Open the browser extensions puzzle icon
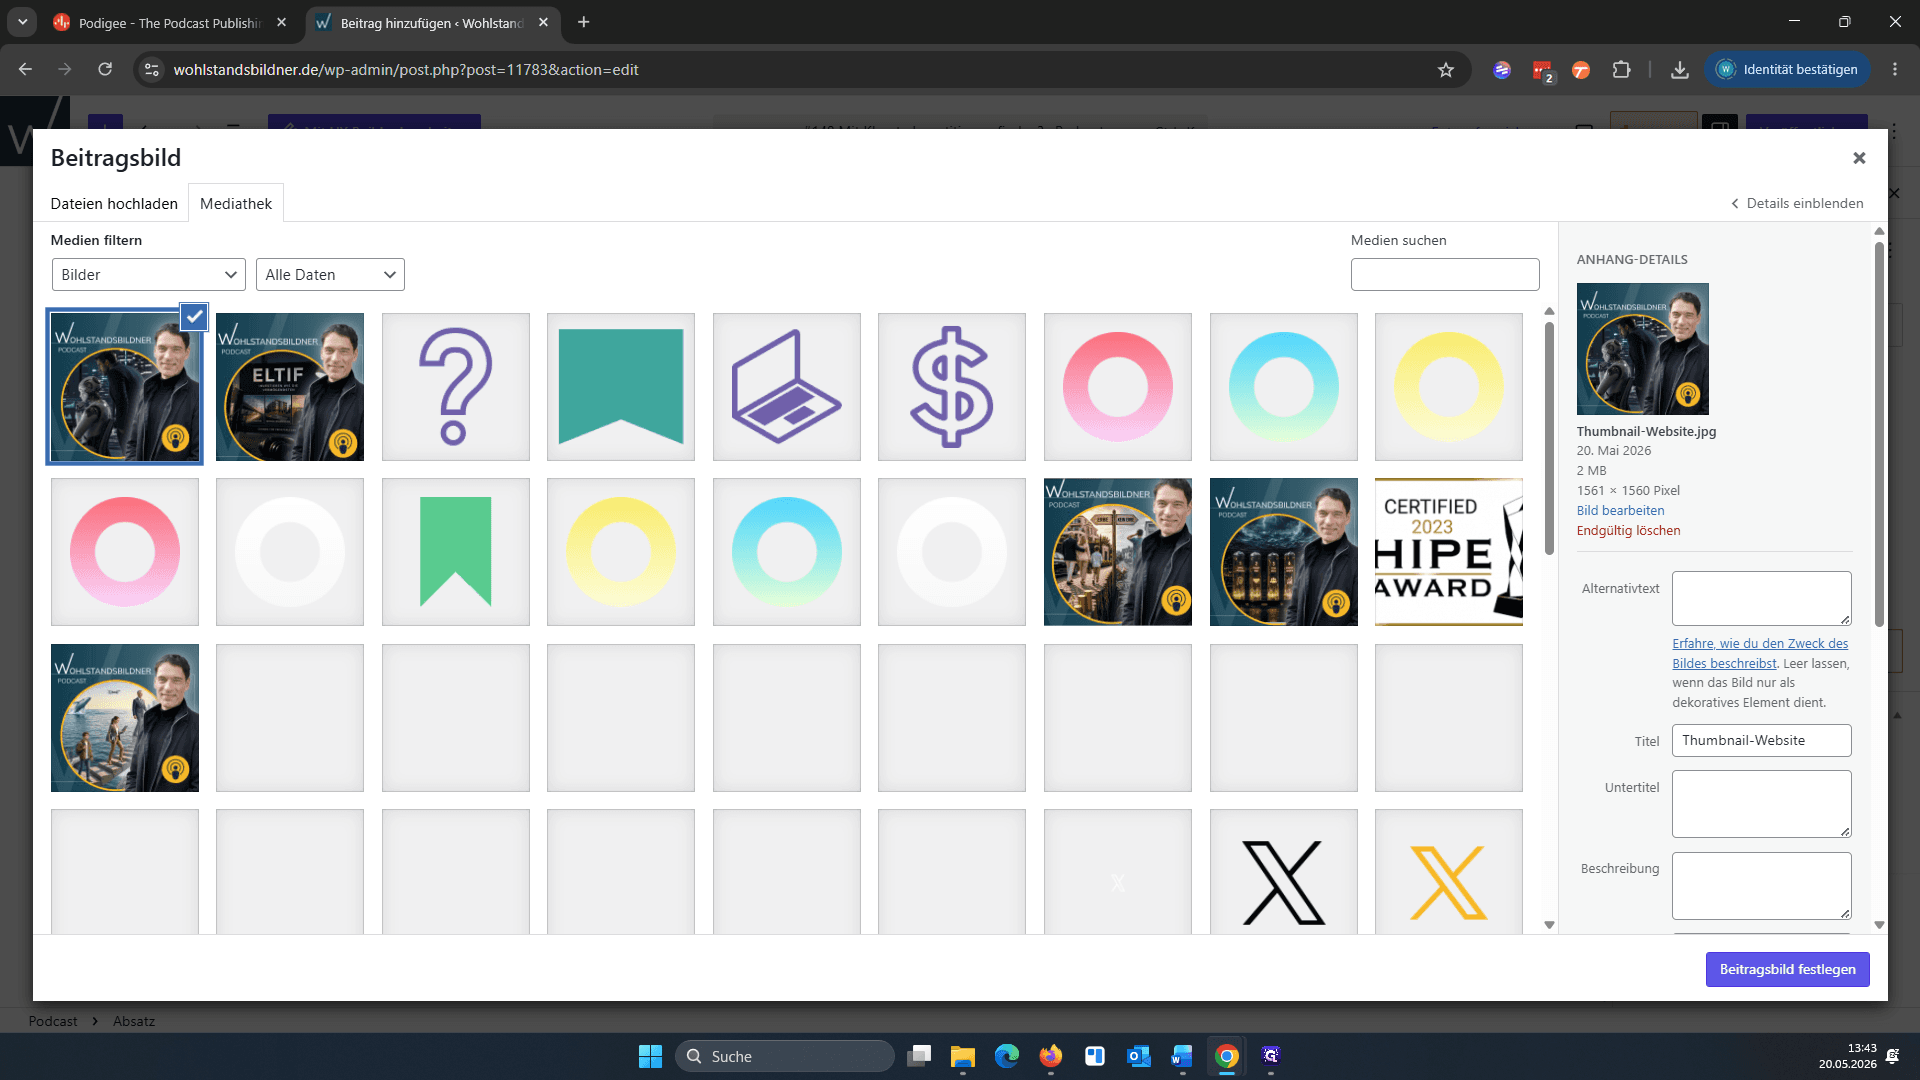This screenshot has height=1080, width=1920. pyautogui.click(x=1621, y=69)
